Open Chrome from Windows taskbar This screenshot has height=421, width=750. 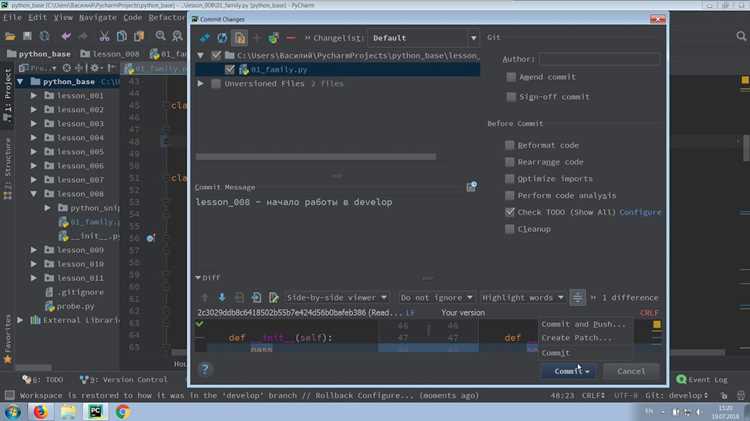122,411
